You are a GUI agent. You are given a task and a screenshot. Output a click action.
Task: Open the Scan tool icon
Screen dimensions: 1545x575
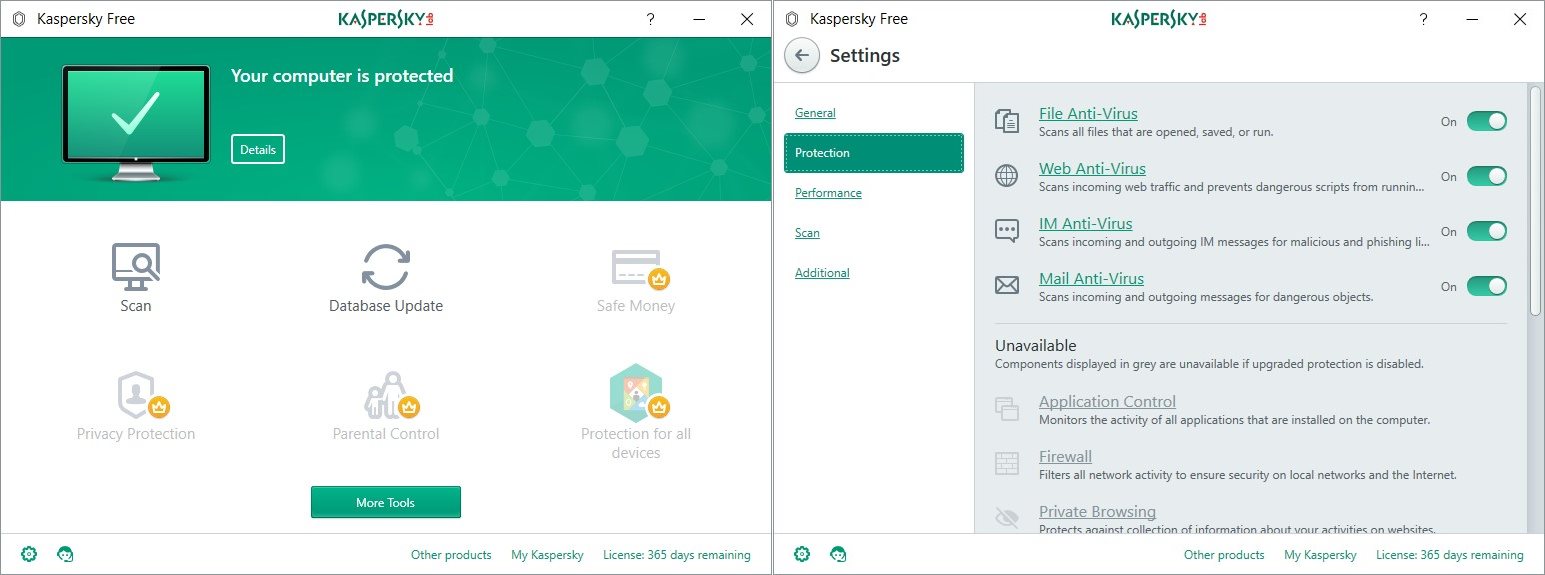click(136, 267)
